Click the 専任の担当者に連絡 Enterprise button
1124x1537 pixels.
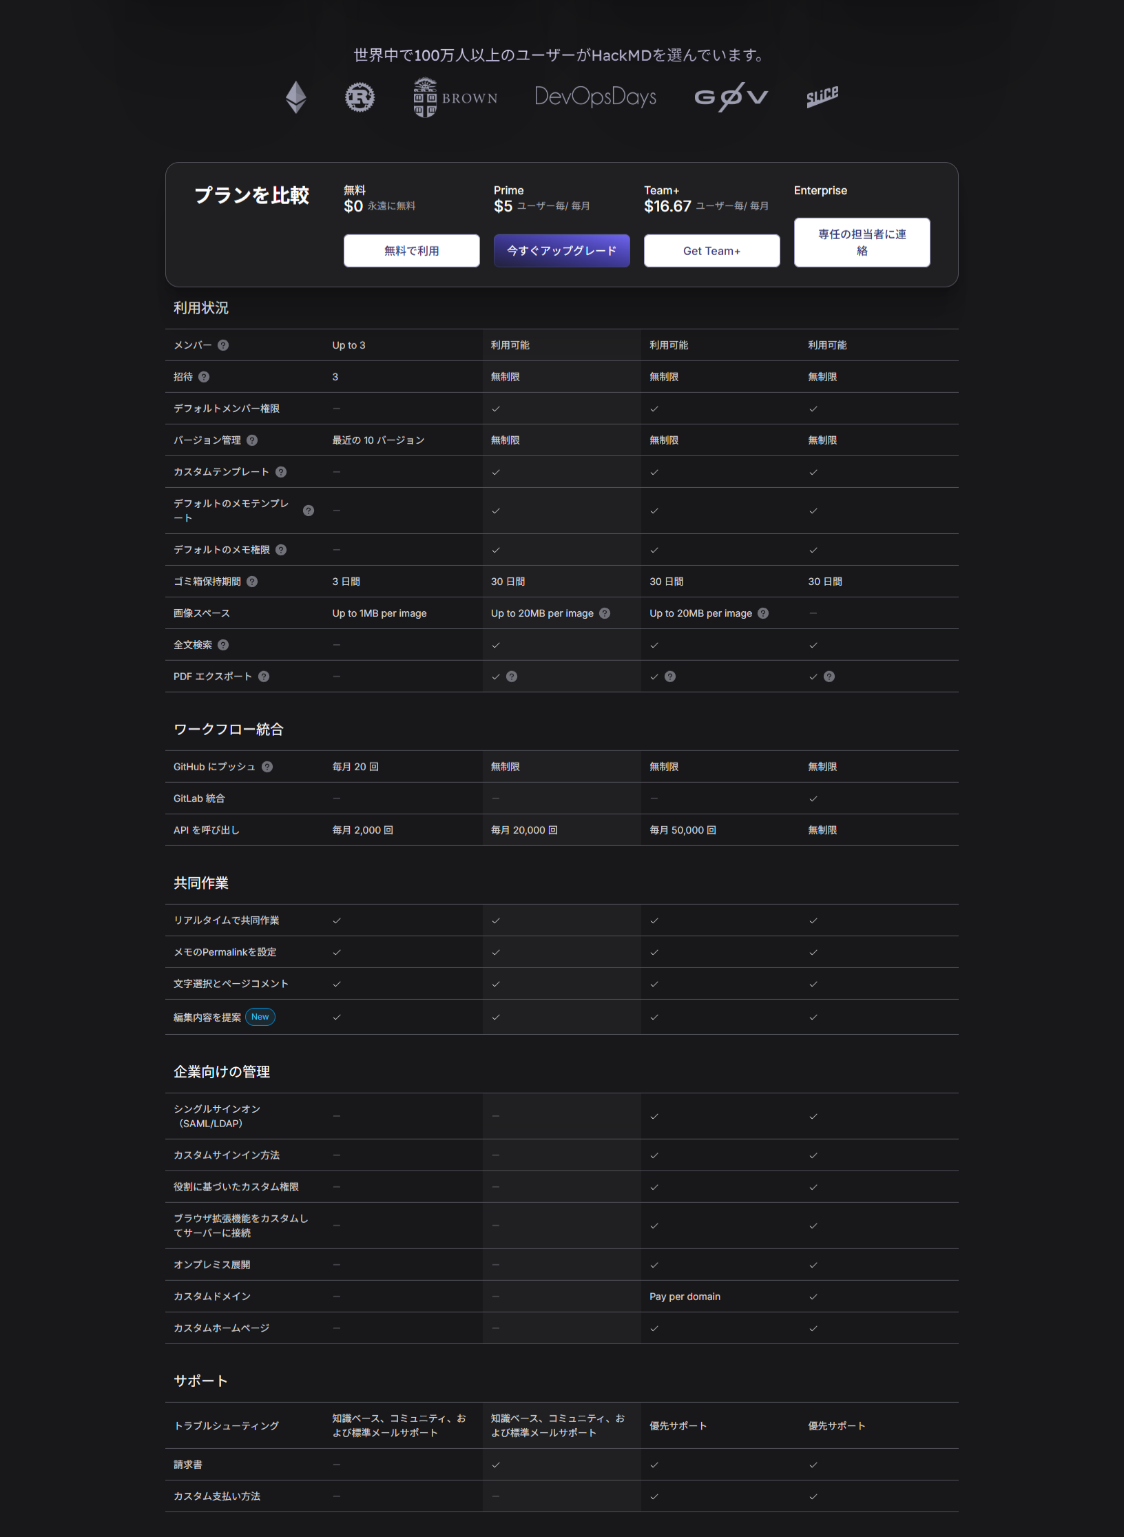point(861,242)
